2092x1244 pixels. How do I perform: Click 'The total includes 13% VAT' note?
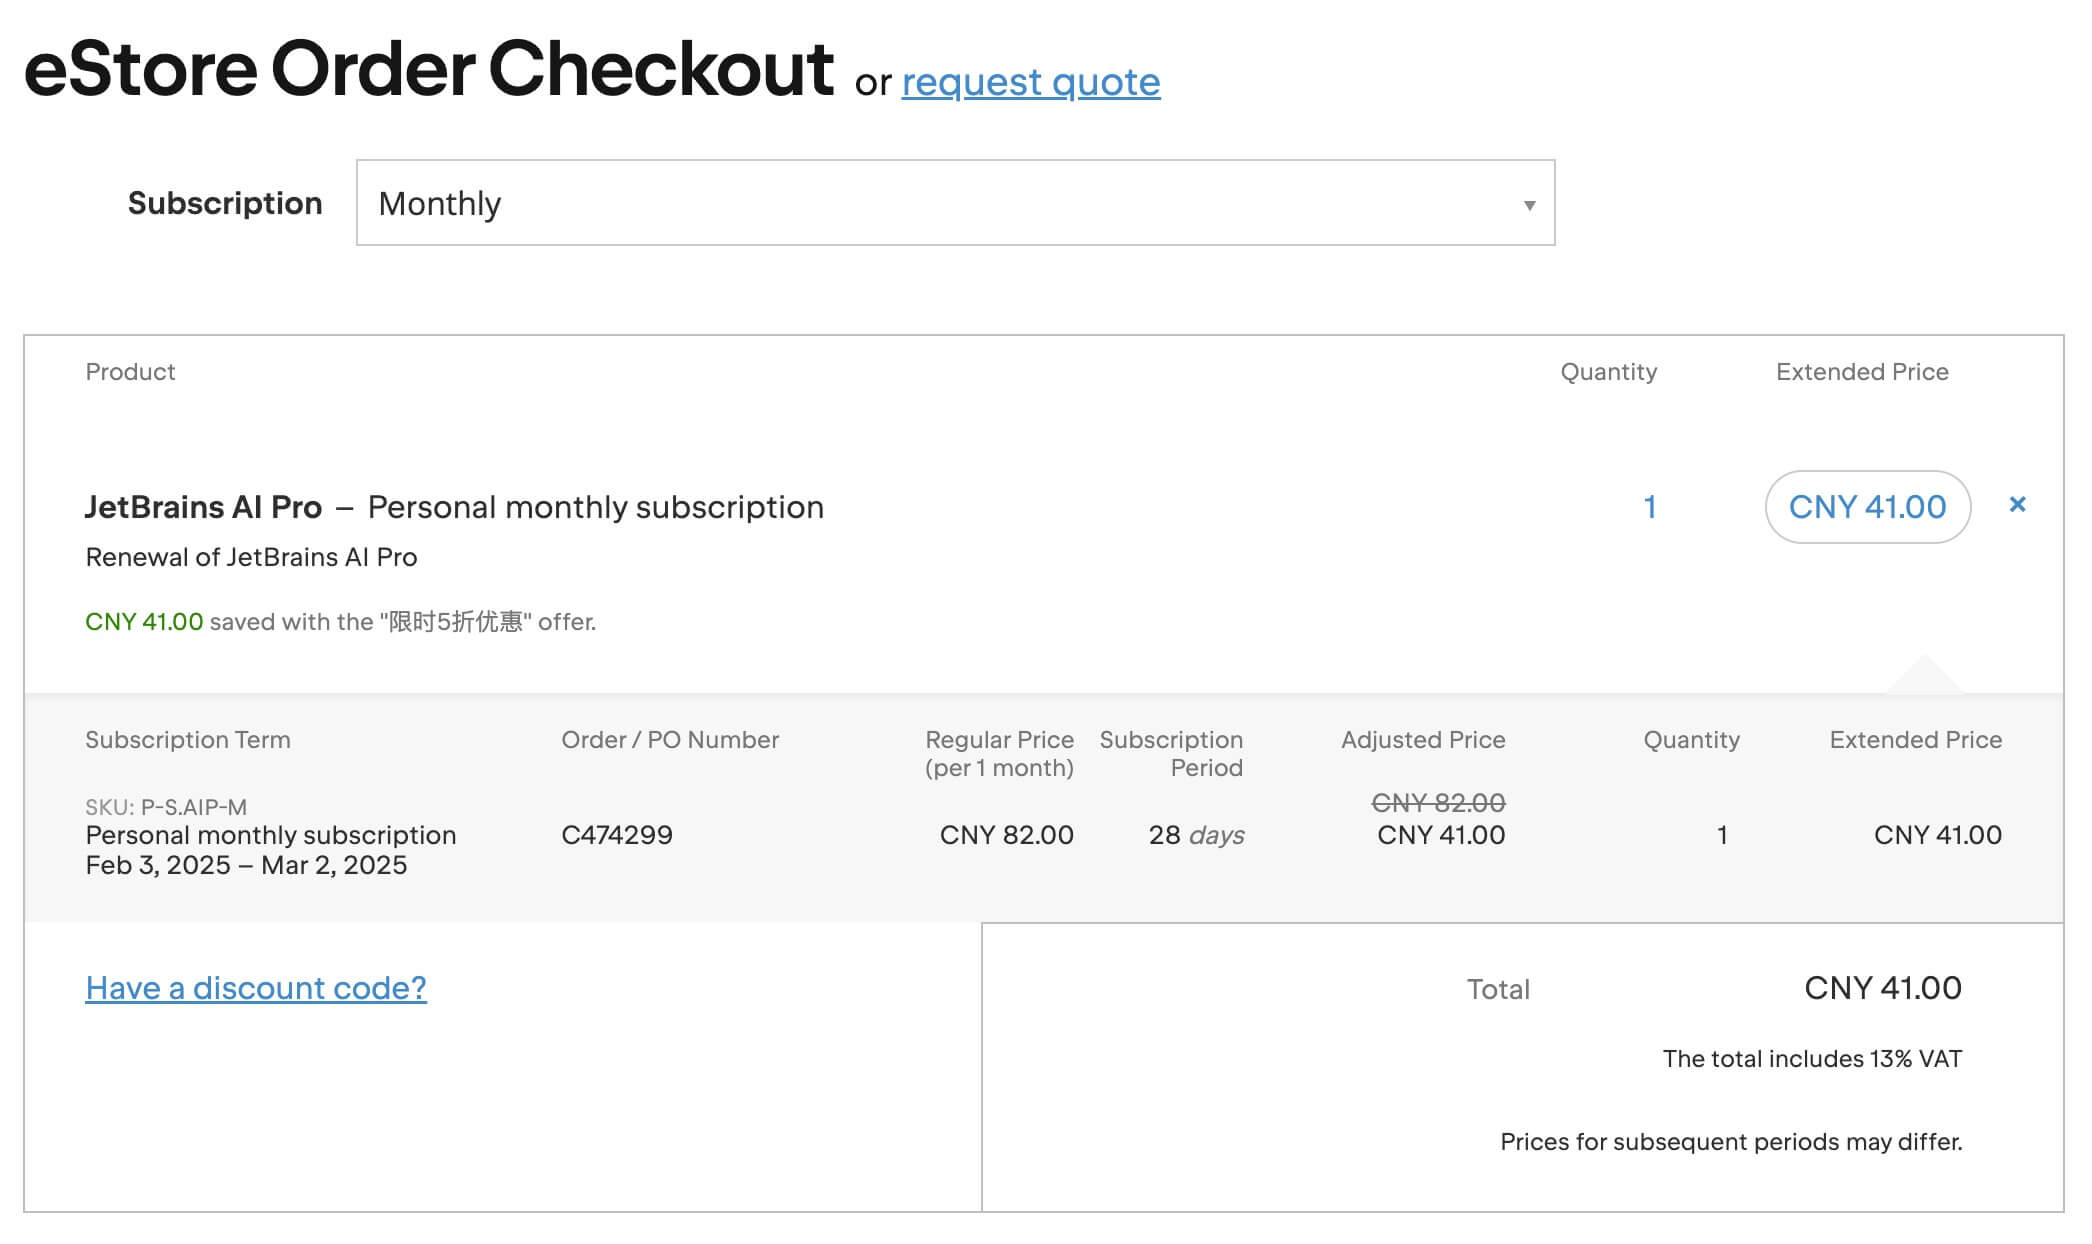click(1812, 1059)
